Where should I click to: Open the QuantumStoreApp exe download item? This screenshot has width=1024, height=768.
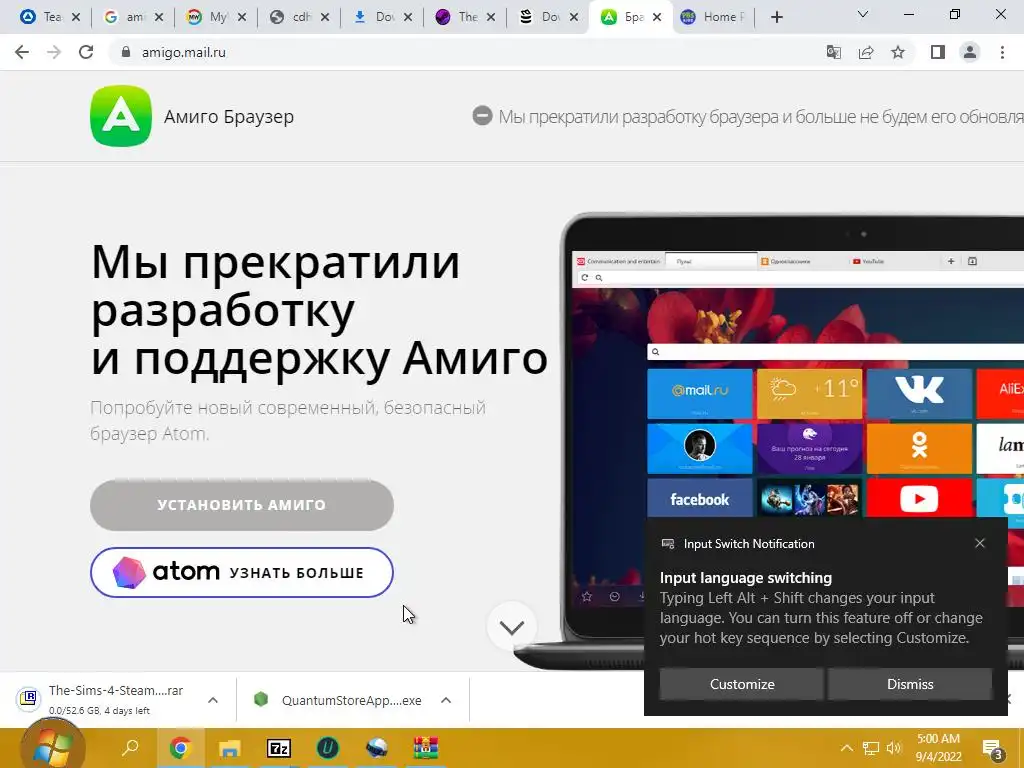(340, 700)
